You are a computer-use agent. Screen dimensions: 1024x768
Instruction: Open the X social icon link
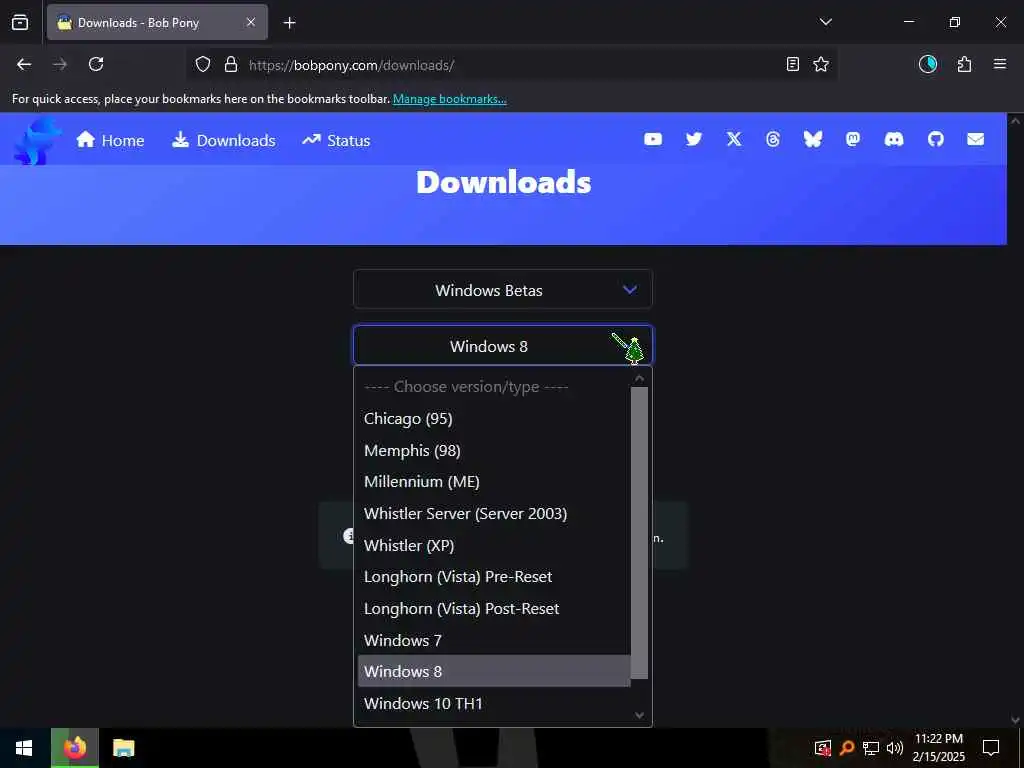pyautogui.click(x=734, y=139)
